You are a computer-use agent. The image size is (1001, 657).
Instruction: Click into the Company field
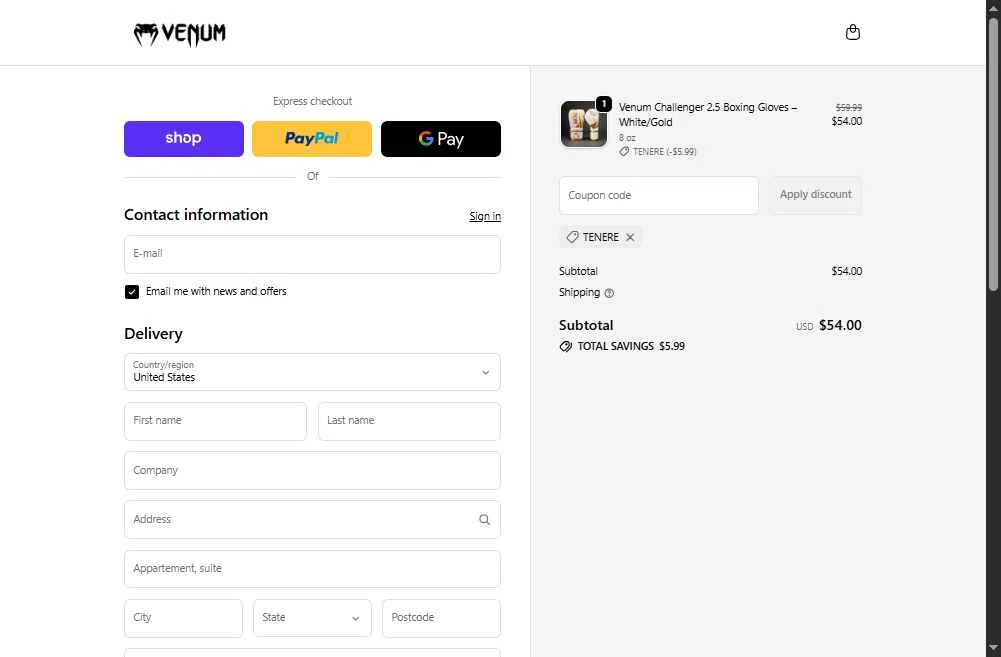tap(312, 471)
